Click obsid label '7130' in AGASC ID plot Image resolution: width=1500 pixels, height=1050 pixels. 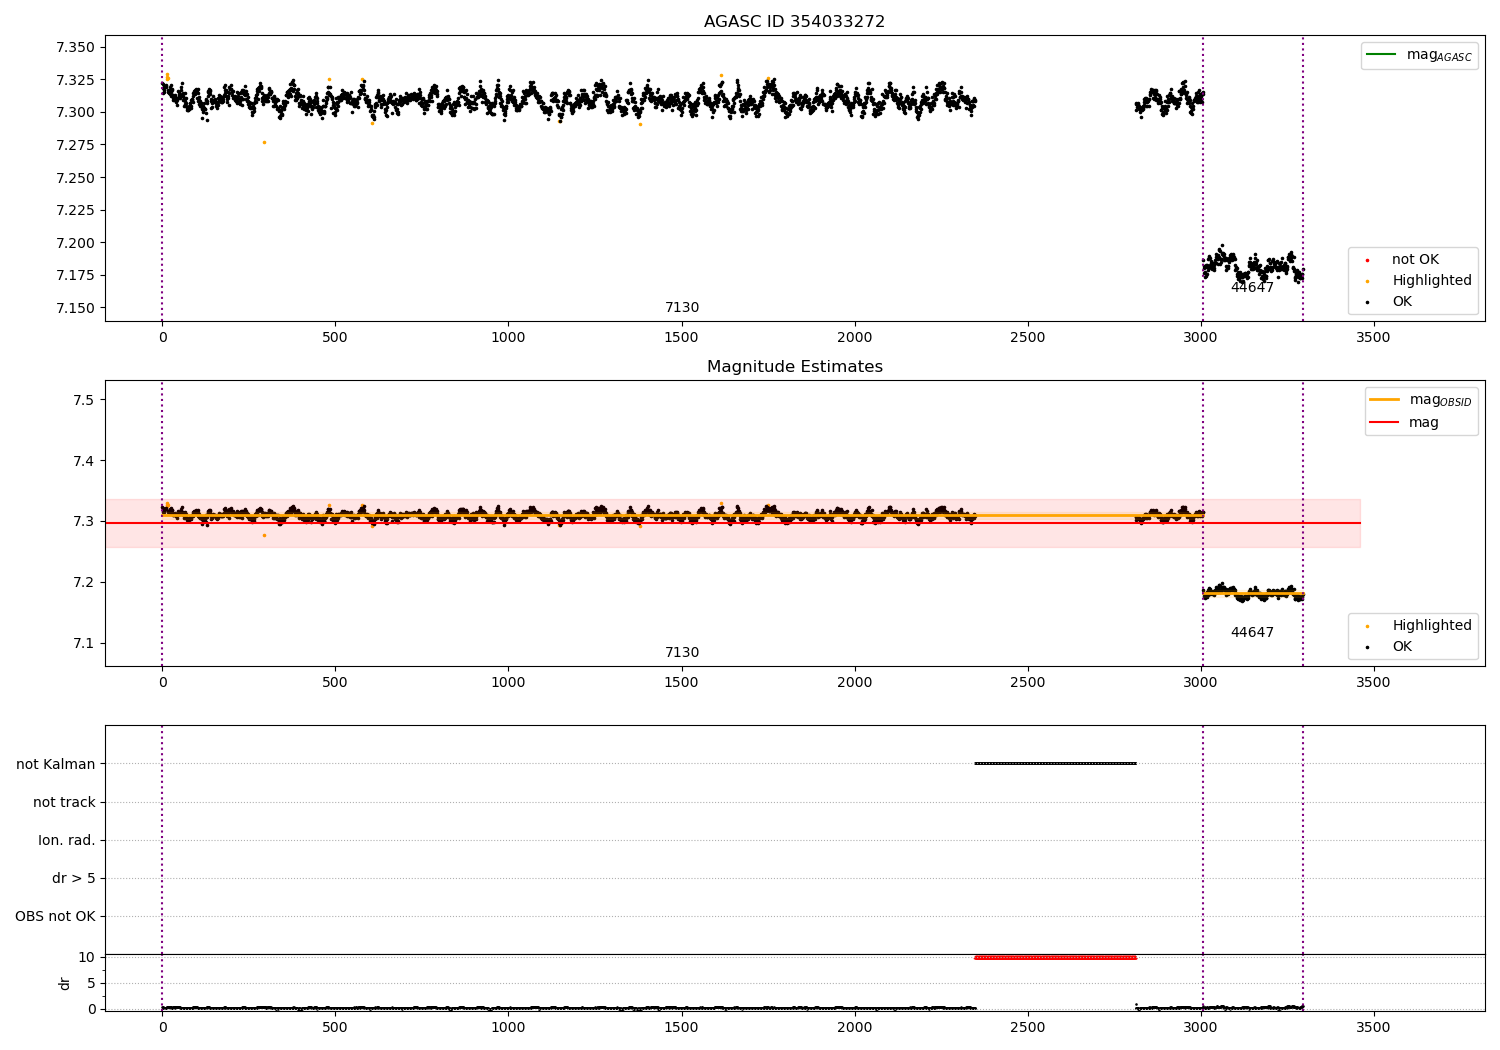point(682,308)
